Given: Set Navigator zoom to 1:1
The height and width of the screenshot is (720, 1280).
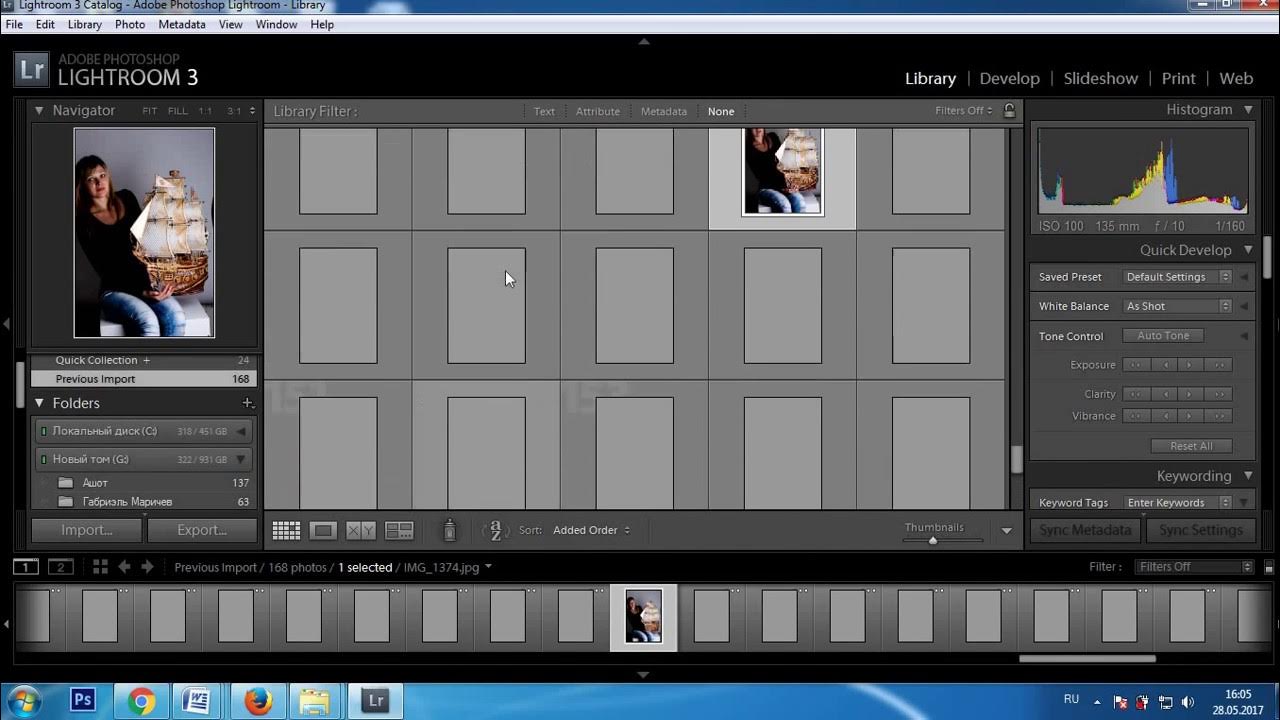Looking at the screenshot, I should click(205, 111).
